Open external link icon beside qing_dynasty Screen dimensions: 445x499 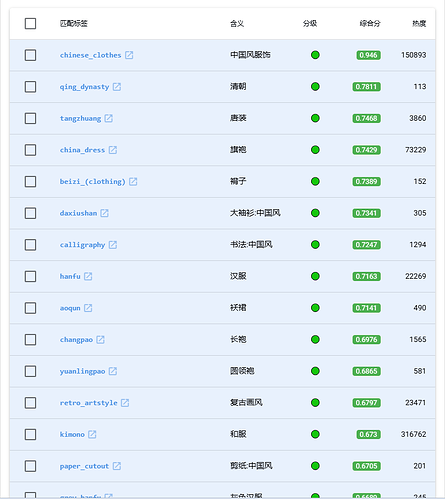click(117, 87)
